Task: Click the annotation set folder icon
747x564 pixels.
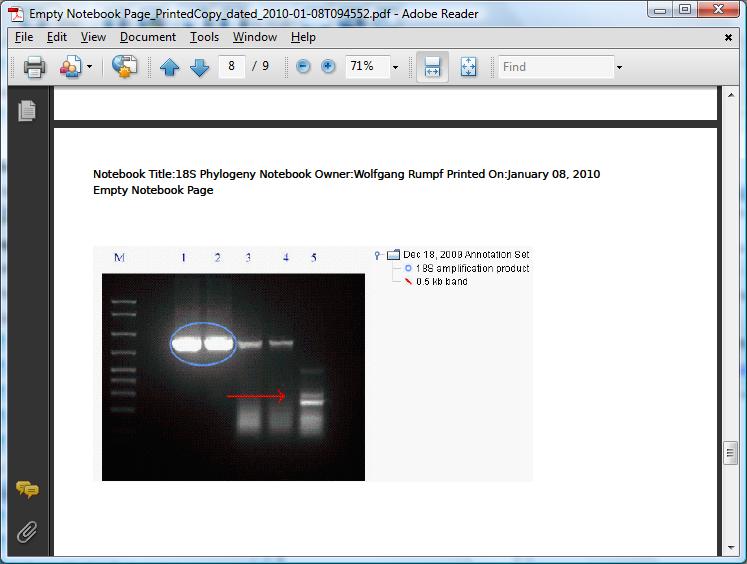Action: (x=394, y=255)
